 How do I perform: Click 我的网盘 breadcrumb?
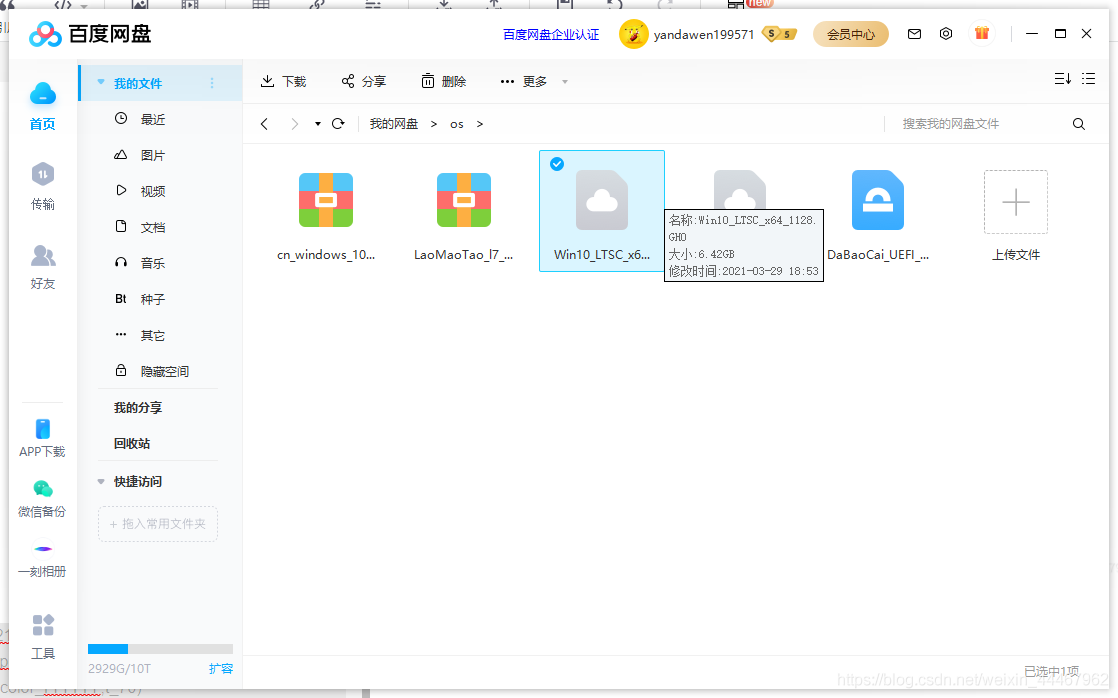pyautogui.click(x=394, y=124)
